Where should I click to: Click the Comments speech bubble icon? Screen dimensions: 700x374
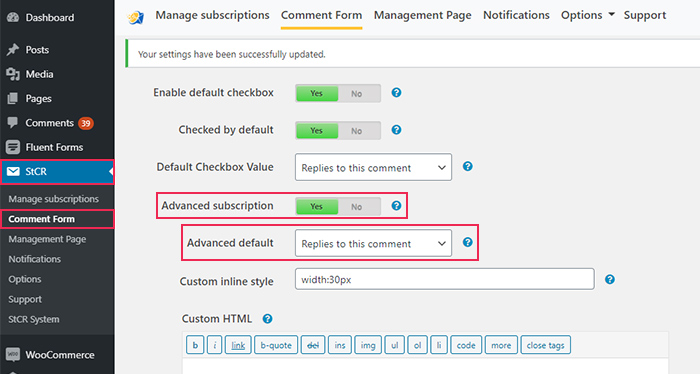(13, 122)
